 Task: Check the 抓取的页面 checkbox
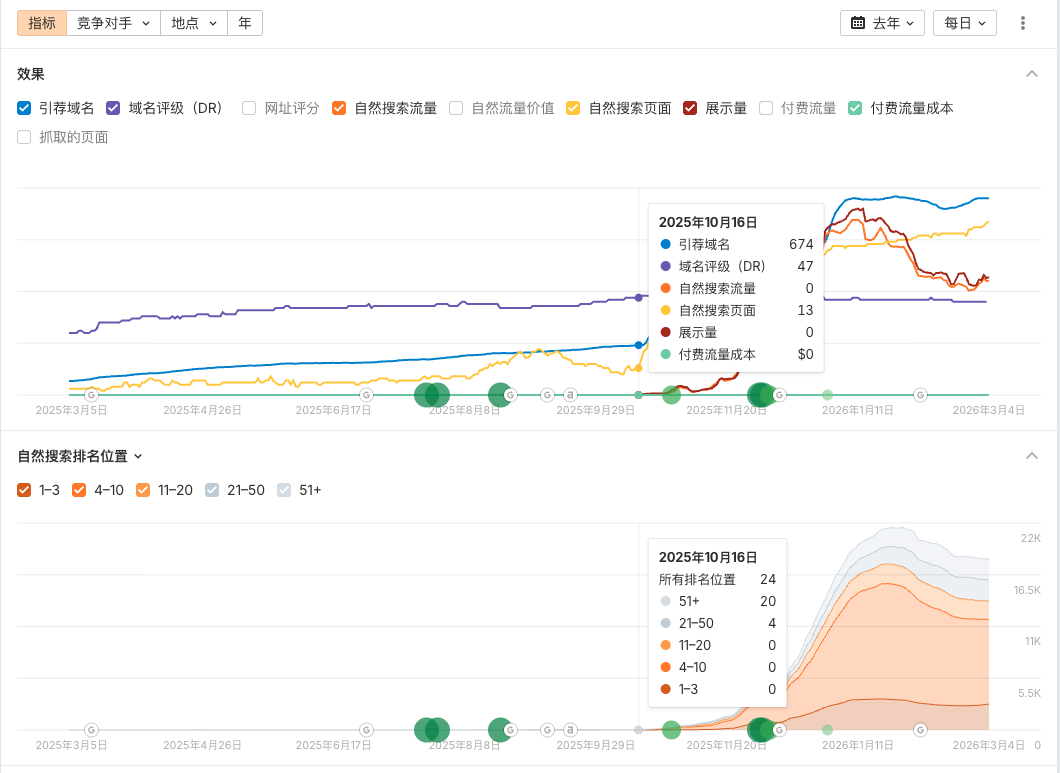24,137
